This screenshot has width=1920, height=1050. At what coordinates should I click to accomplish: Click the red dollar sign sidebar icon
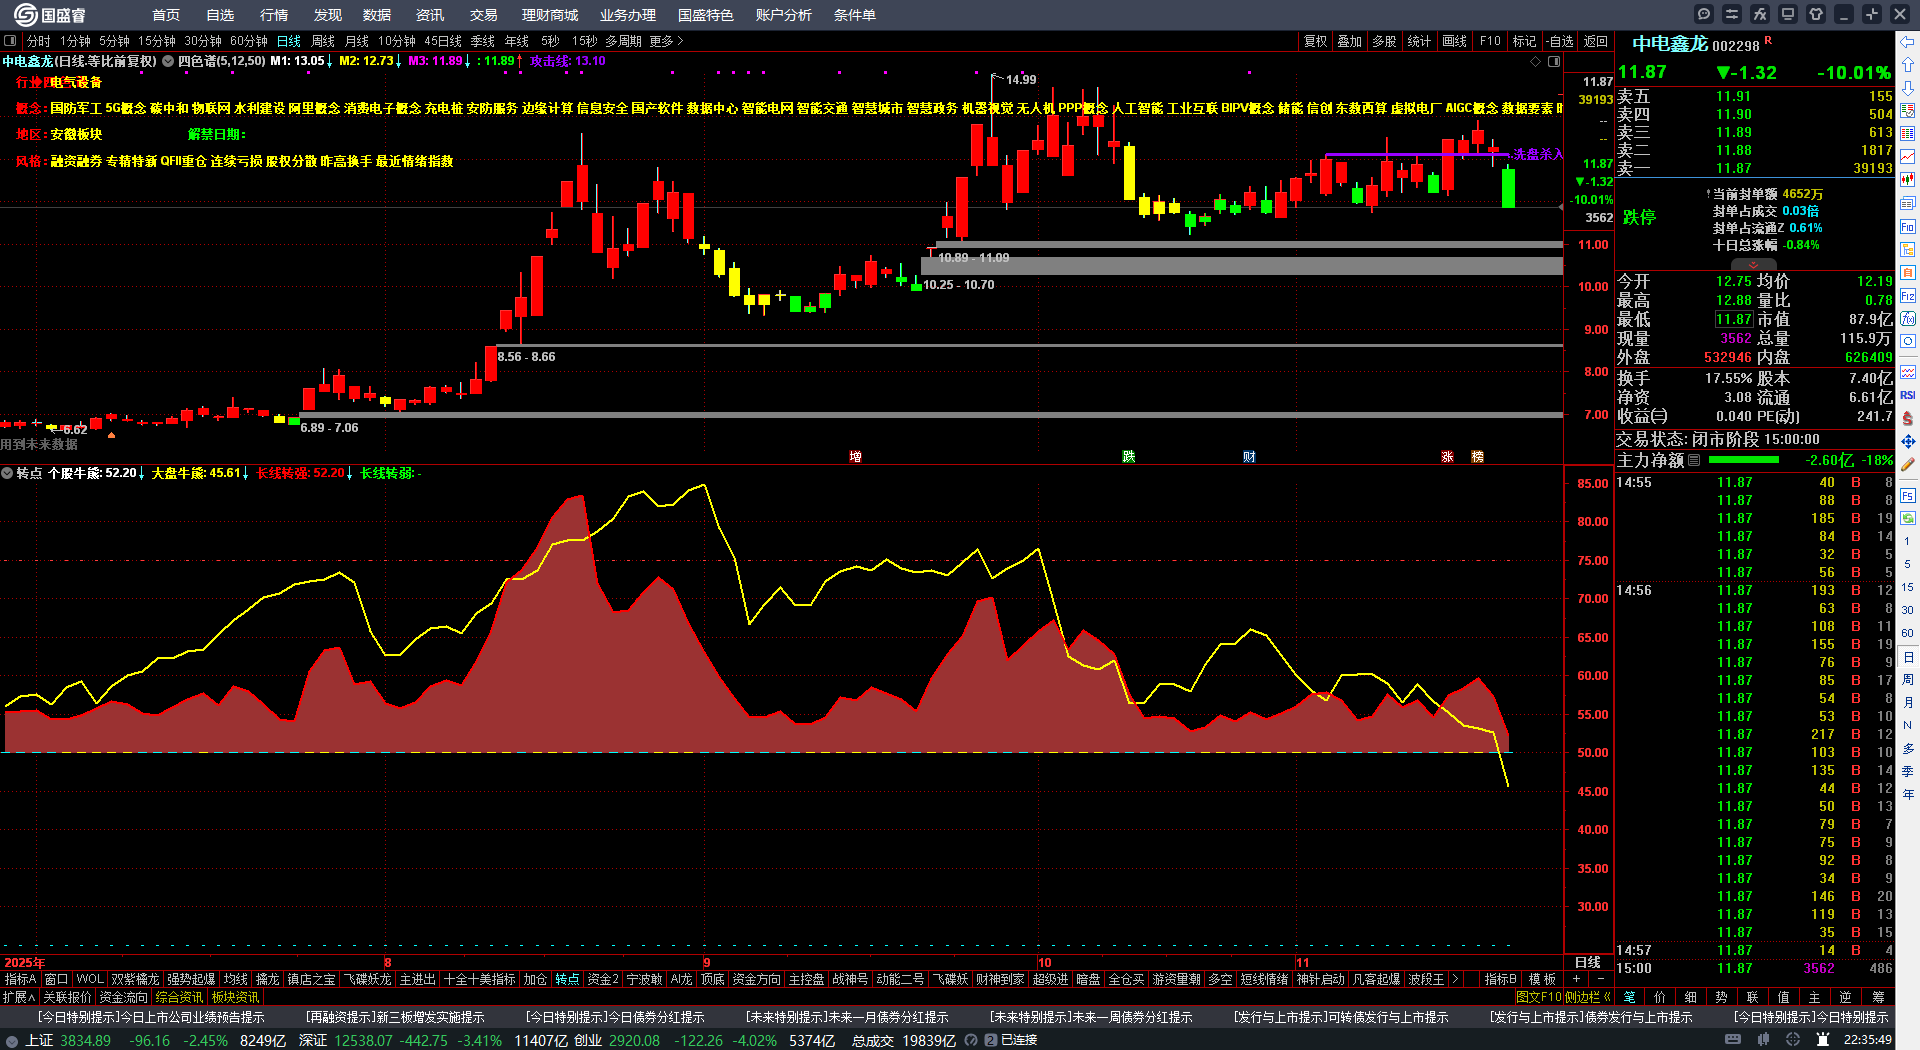tap(1908, 418)
